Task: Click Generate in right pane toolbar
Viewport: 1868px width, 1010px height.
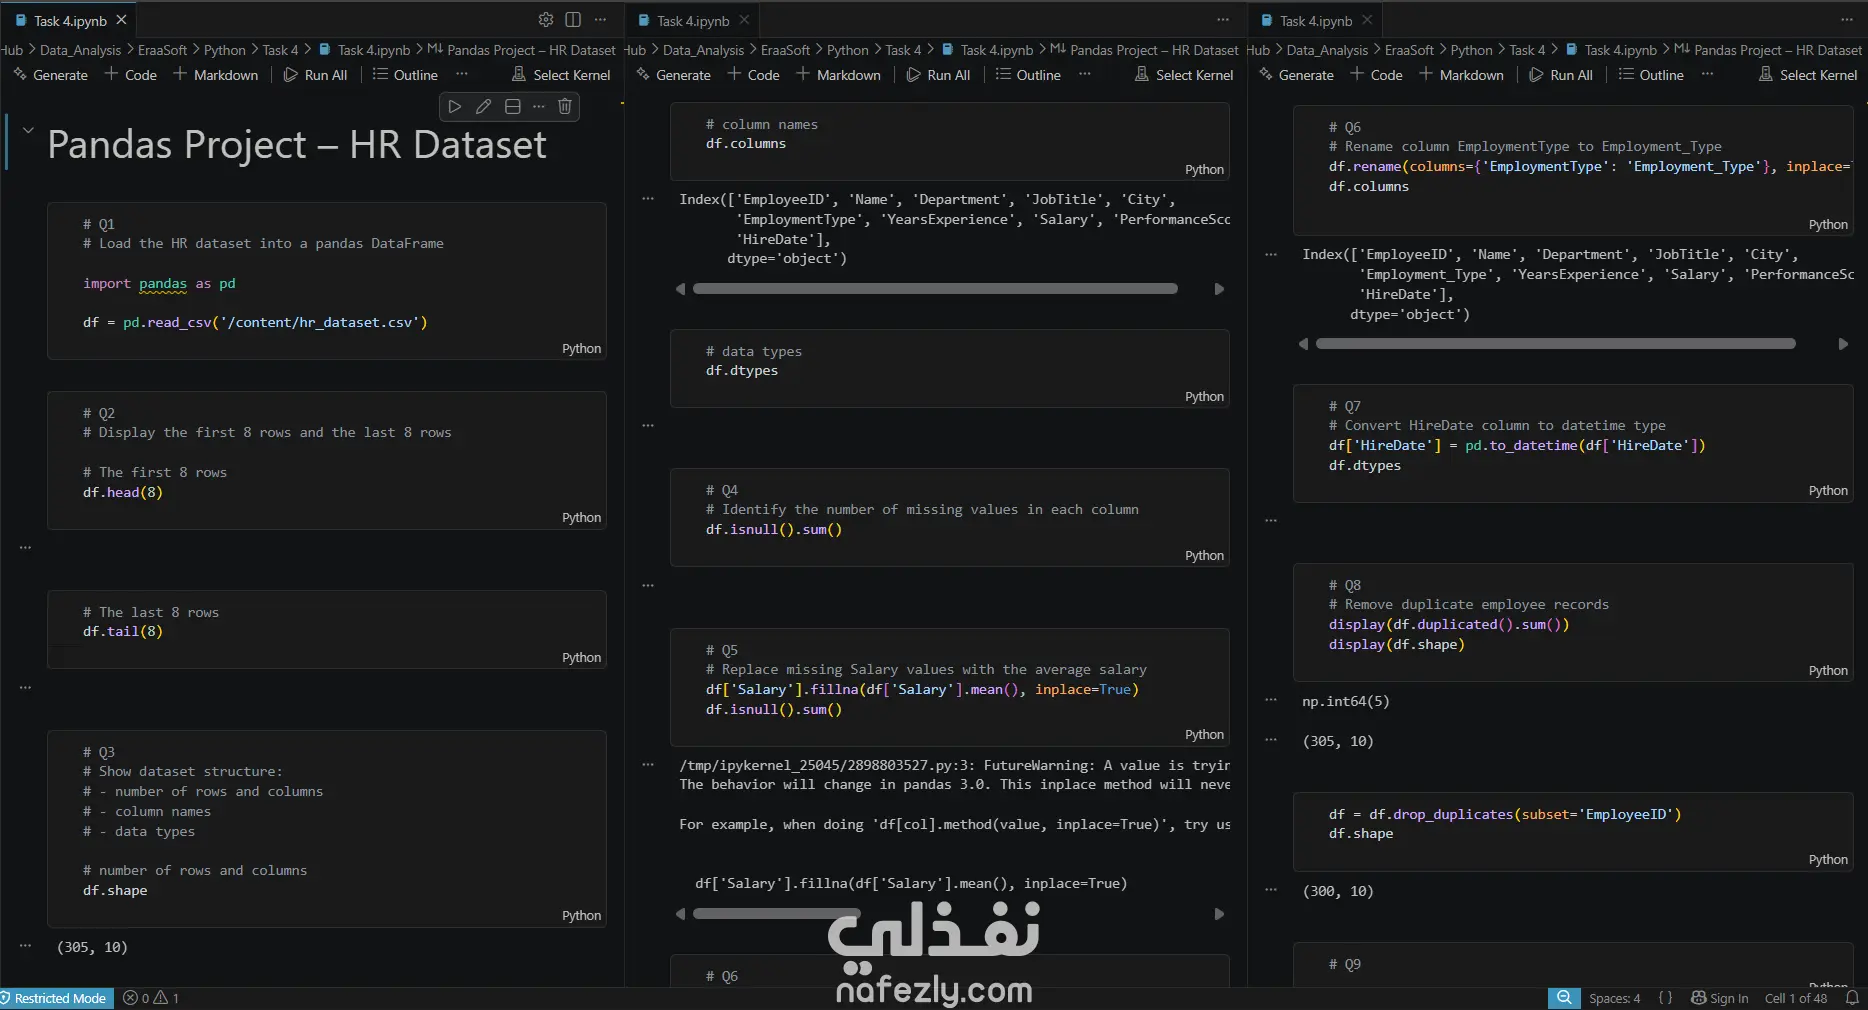Action: tap(1297, 75)
